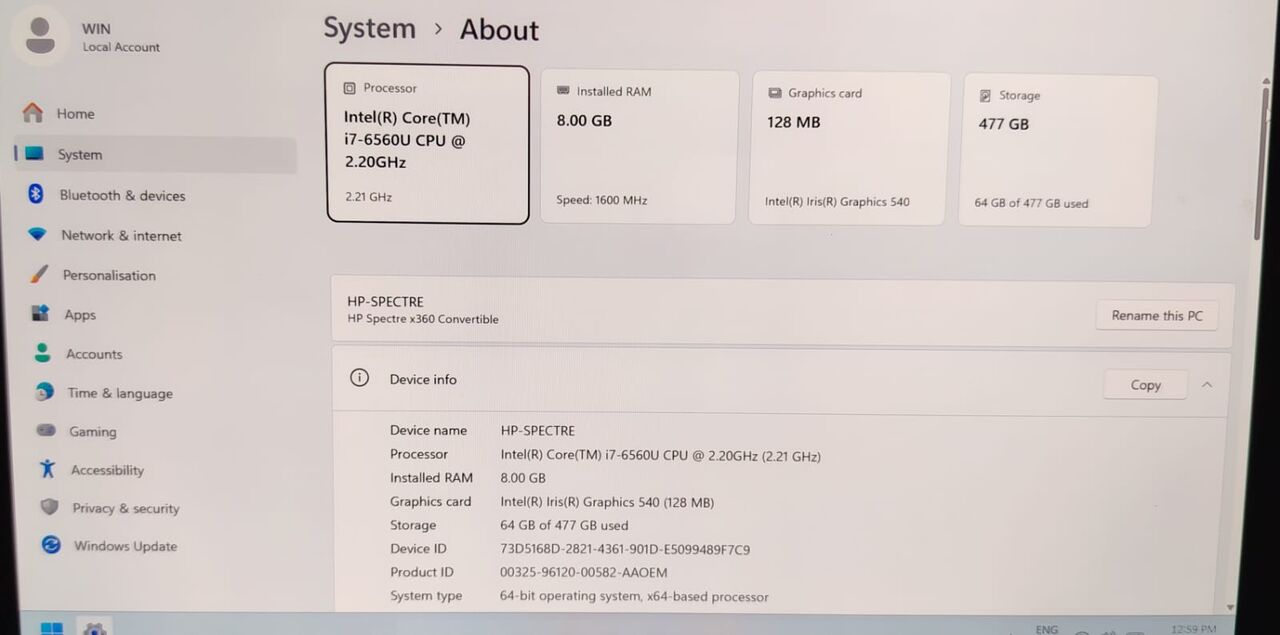The width and height of the screenshot is (1280, 635).
Task: Click the Personalisation paintbrush icon
Action: click(39, 274)
